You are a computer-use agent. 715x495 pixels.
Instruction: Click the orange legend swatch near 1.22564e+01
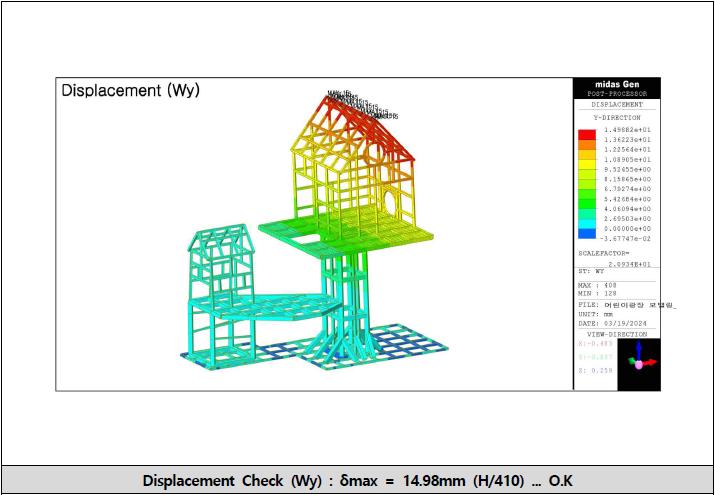coord(586,152)
